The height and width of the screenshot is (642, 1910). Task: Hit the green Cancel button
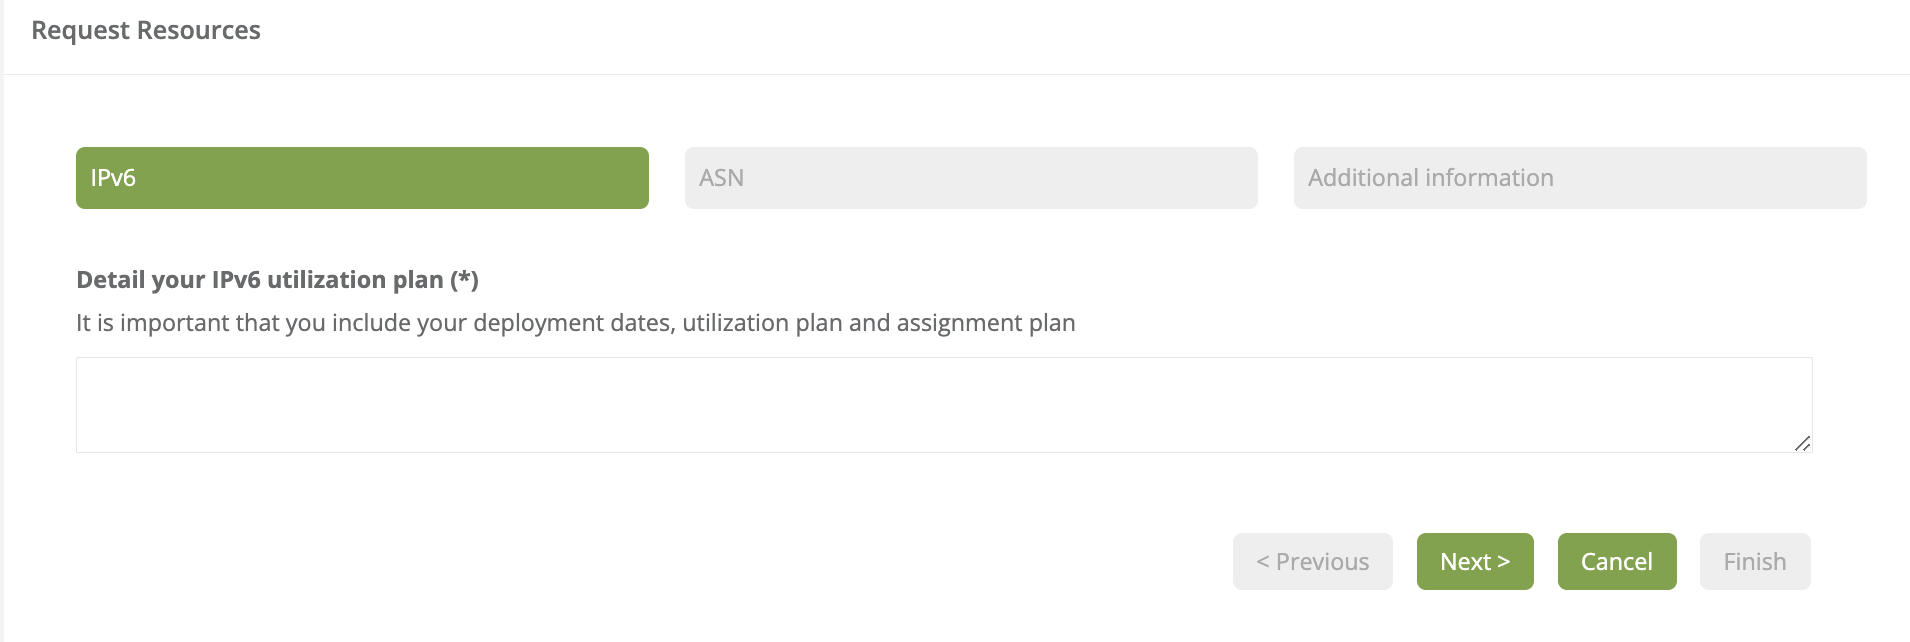click(1616, 562)
